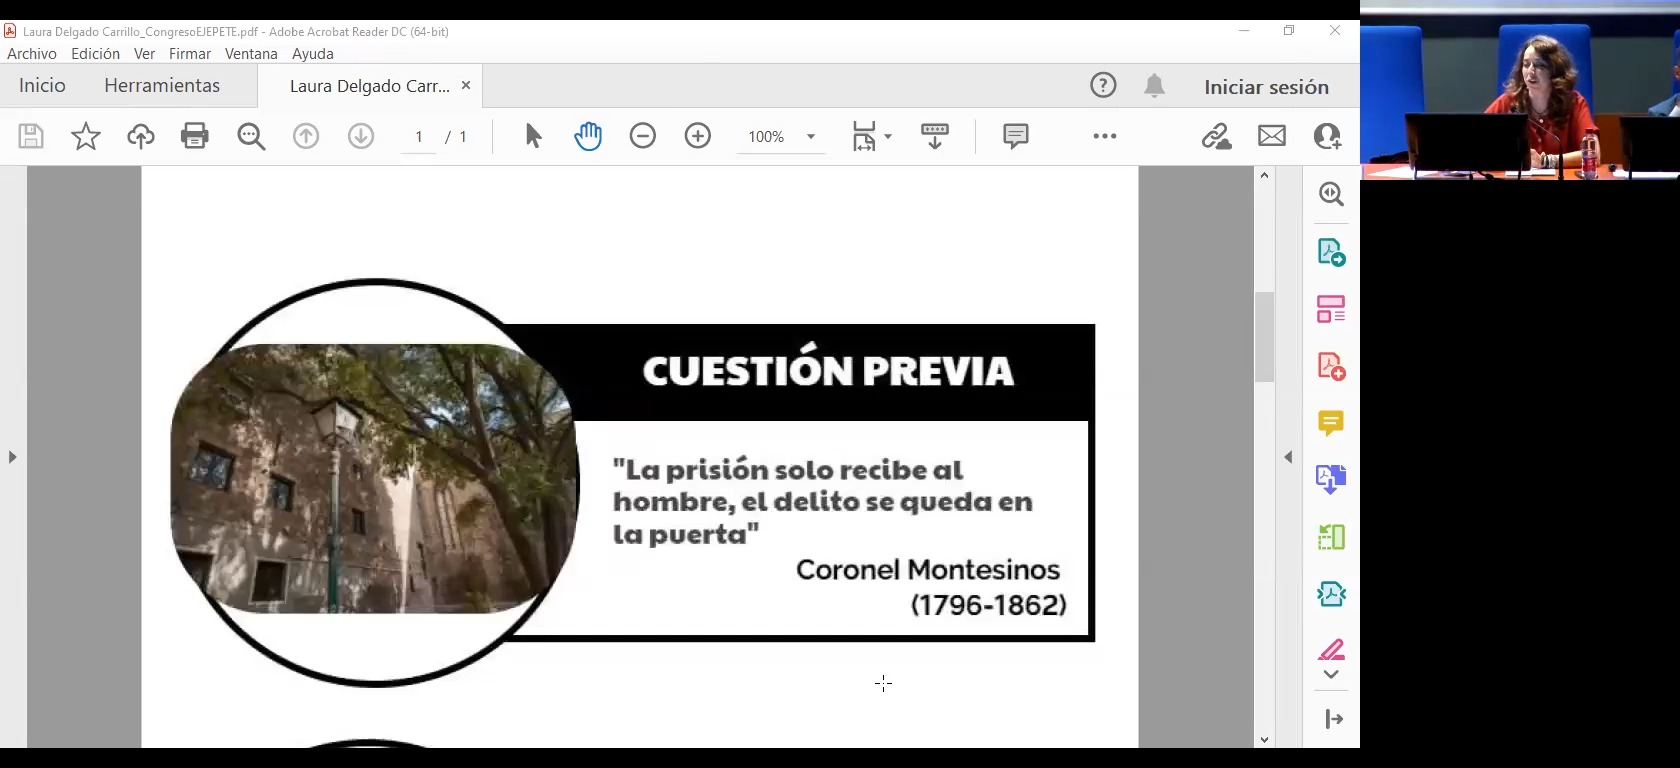The height and width of the screenshot is (768, 1680).
Task: Click the zoom in plus button
Action: pos(698,136)
